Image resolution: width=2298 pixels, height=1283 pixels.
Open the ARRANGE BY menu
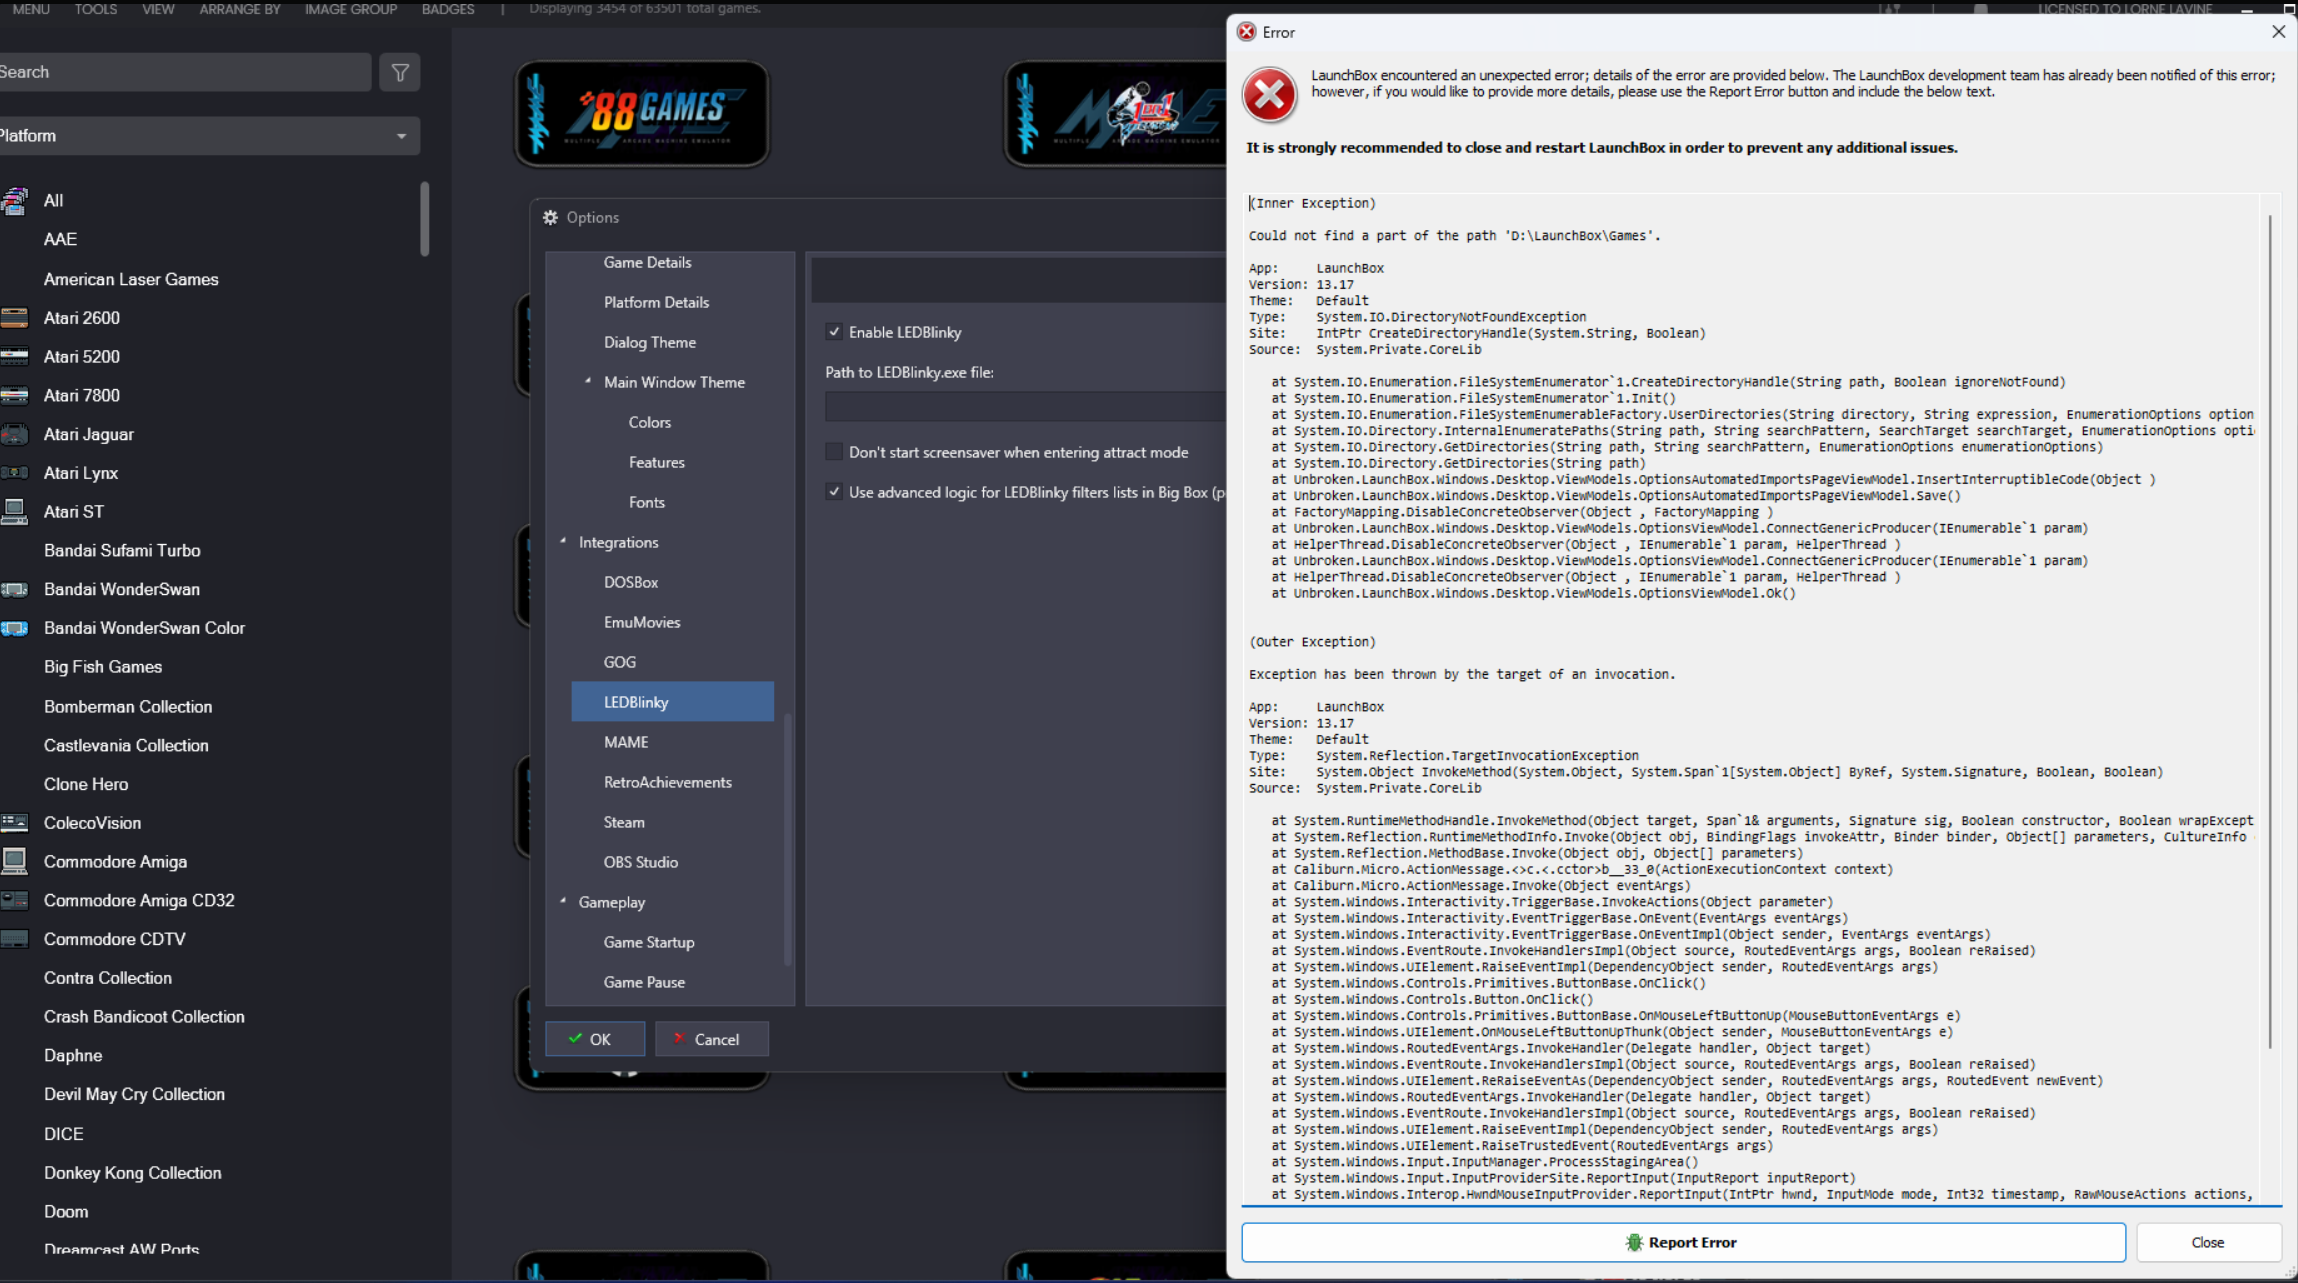click(x=239, y=9)
